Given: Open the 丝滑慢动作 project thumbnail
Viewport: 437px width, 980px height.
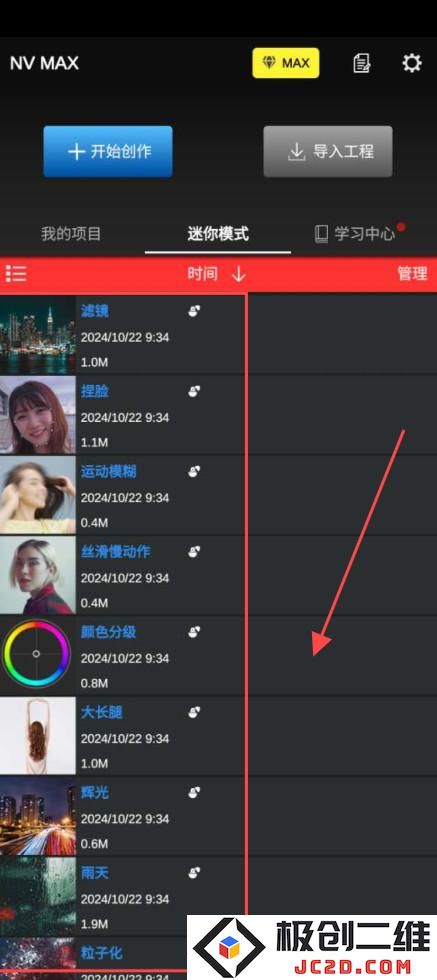Looking at the screenshot, I should coord(38,575).
